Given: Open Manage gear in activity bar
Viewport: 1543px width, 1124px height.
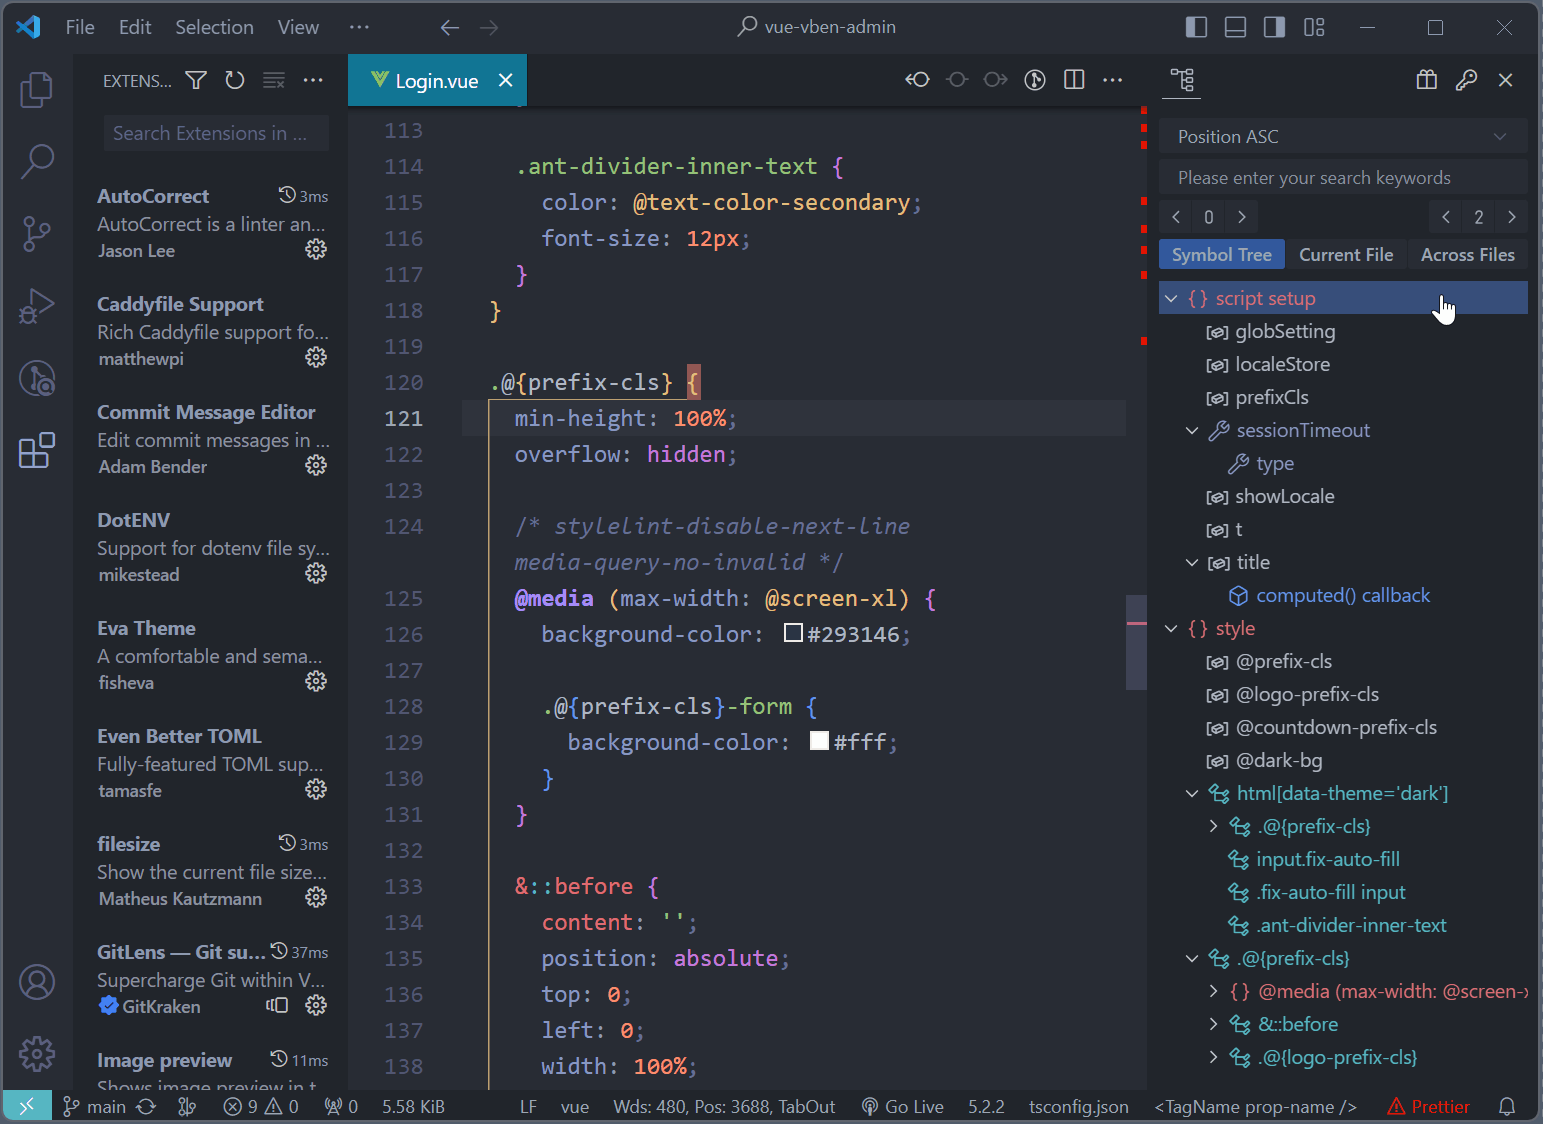Looking at the screenshot, I should coord(37,1054).
